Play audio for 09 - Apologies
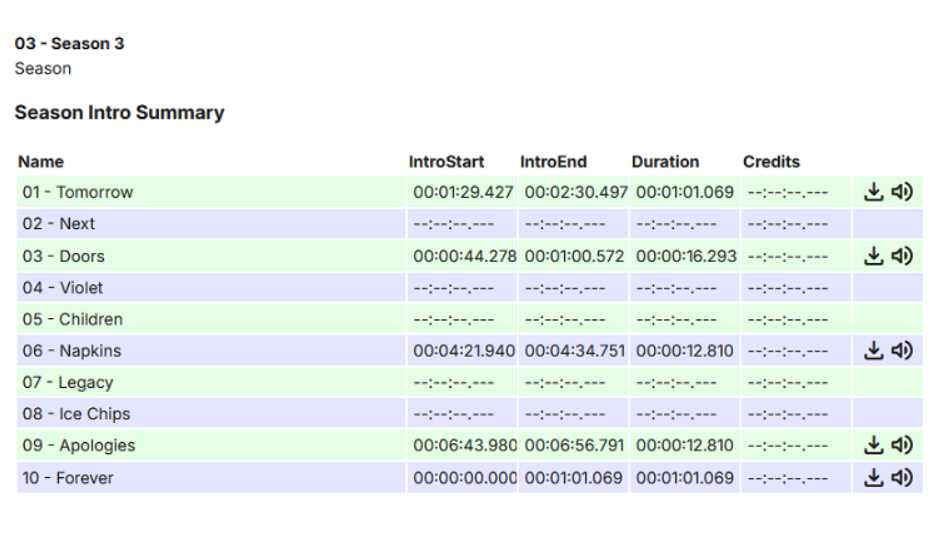Image resolution: width=945 pixels, height=534 pixels. tap(902, 445)
